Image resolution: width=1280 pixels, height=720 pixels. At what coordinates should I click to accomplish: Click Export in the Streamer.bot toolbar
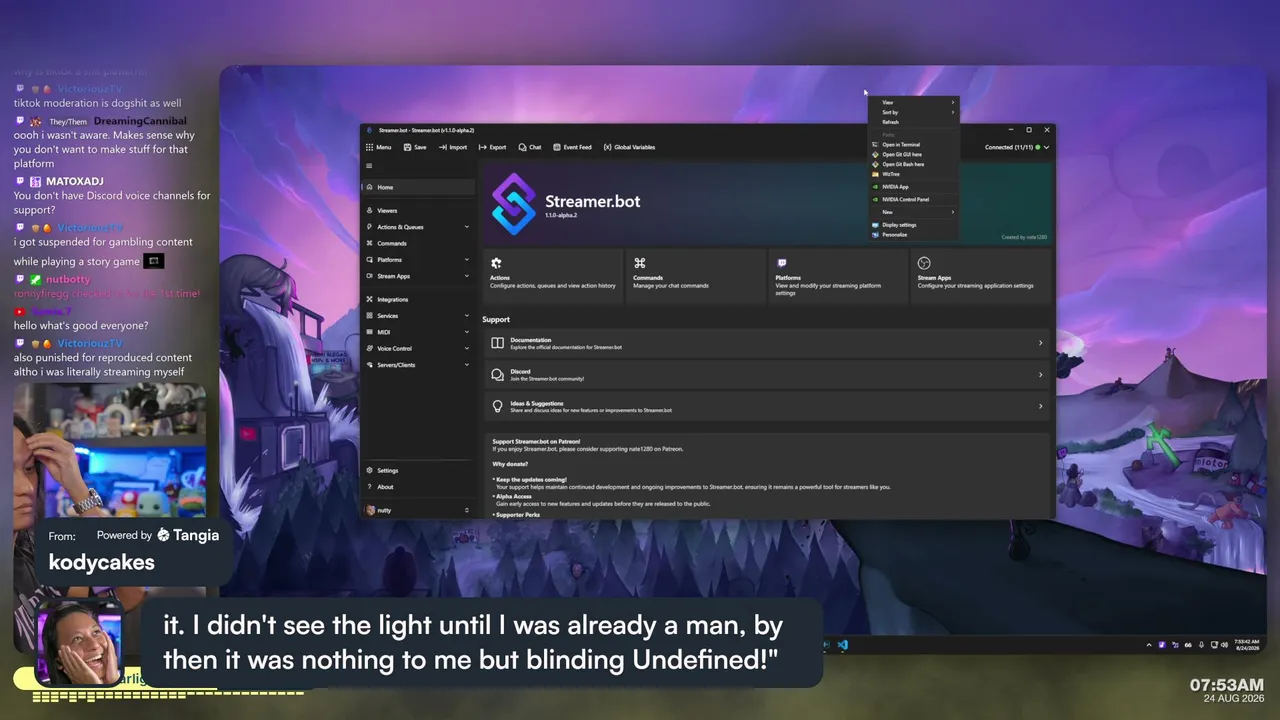tap(493, 147)
